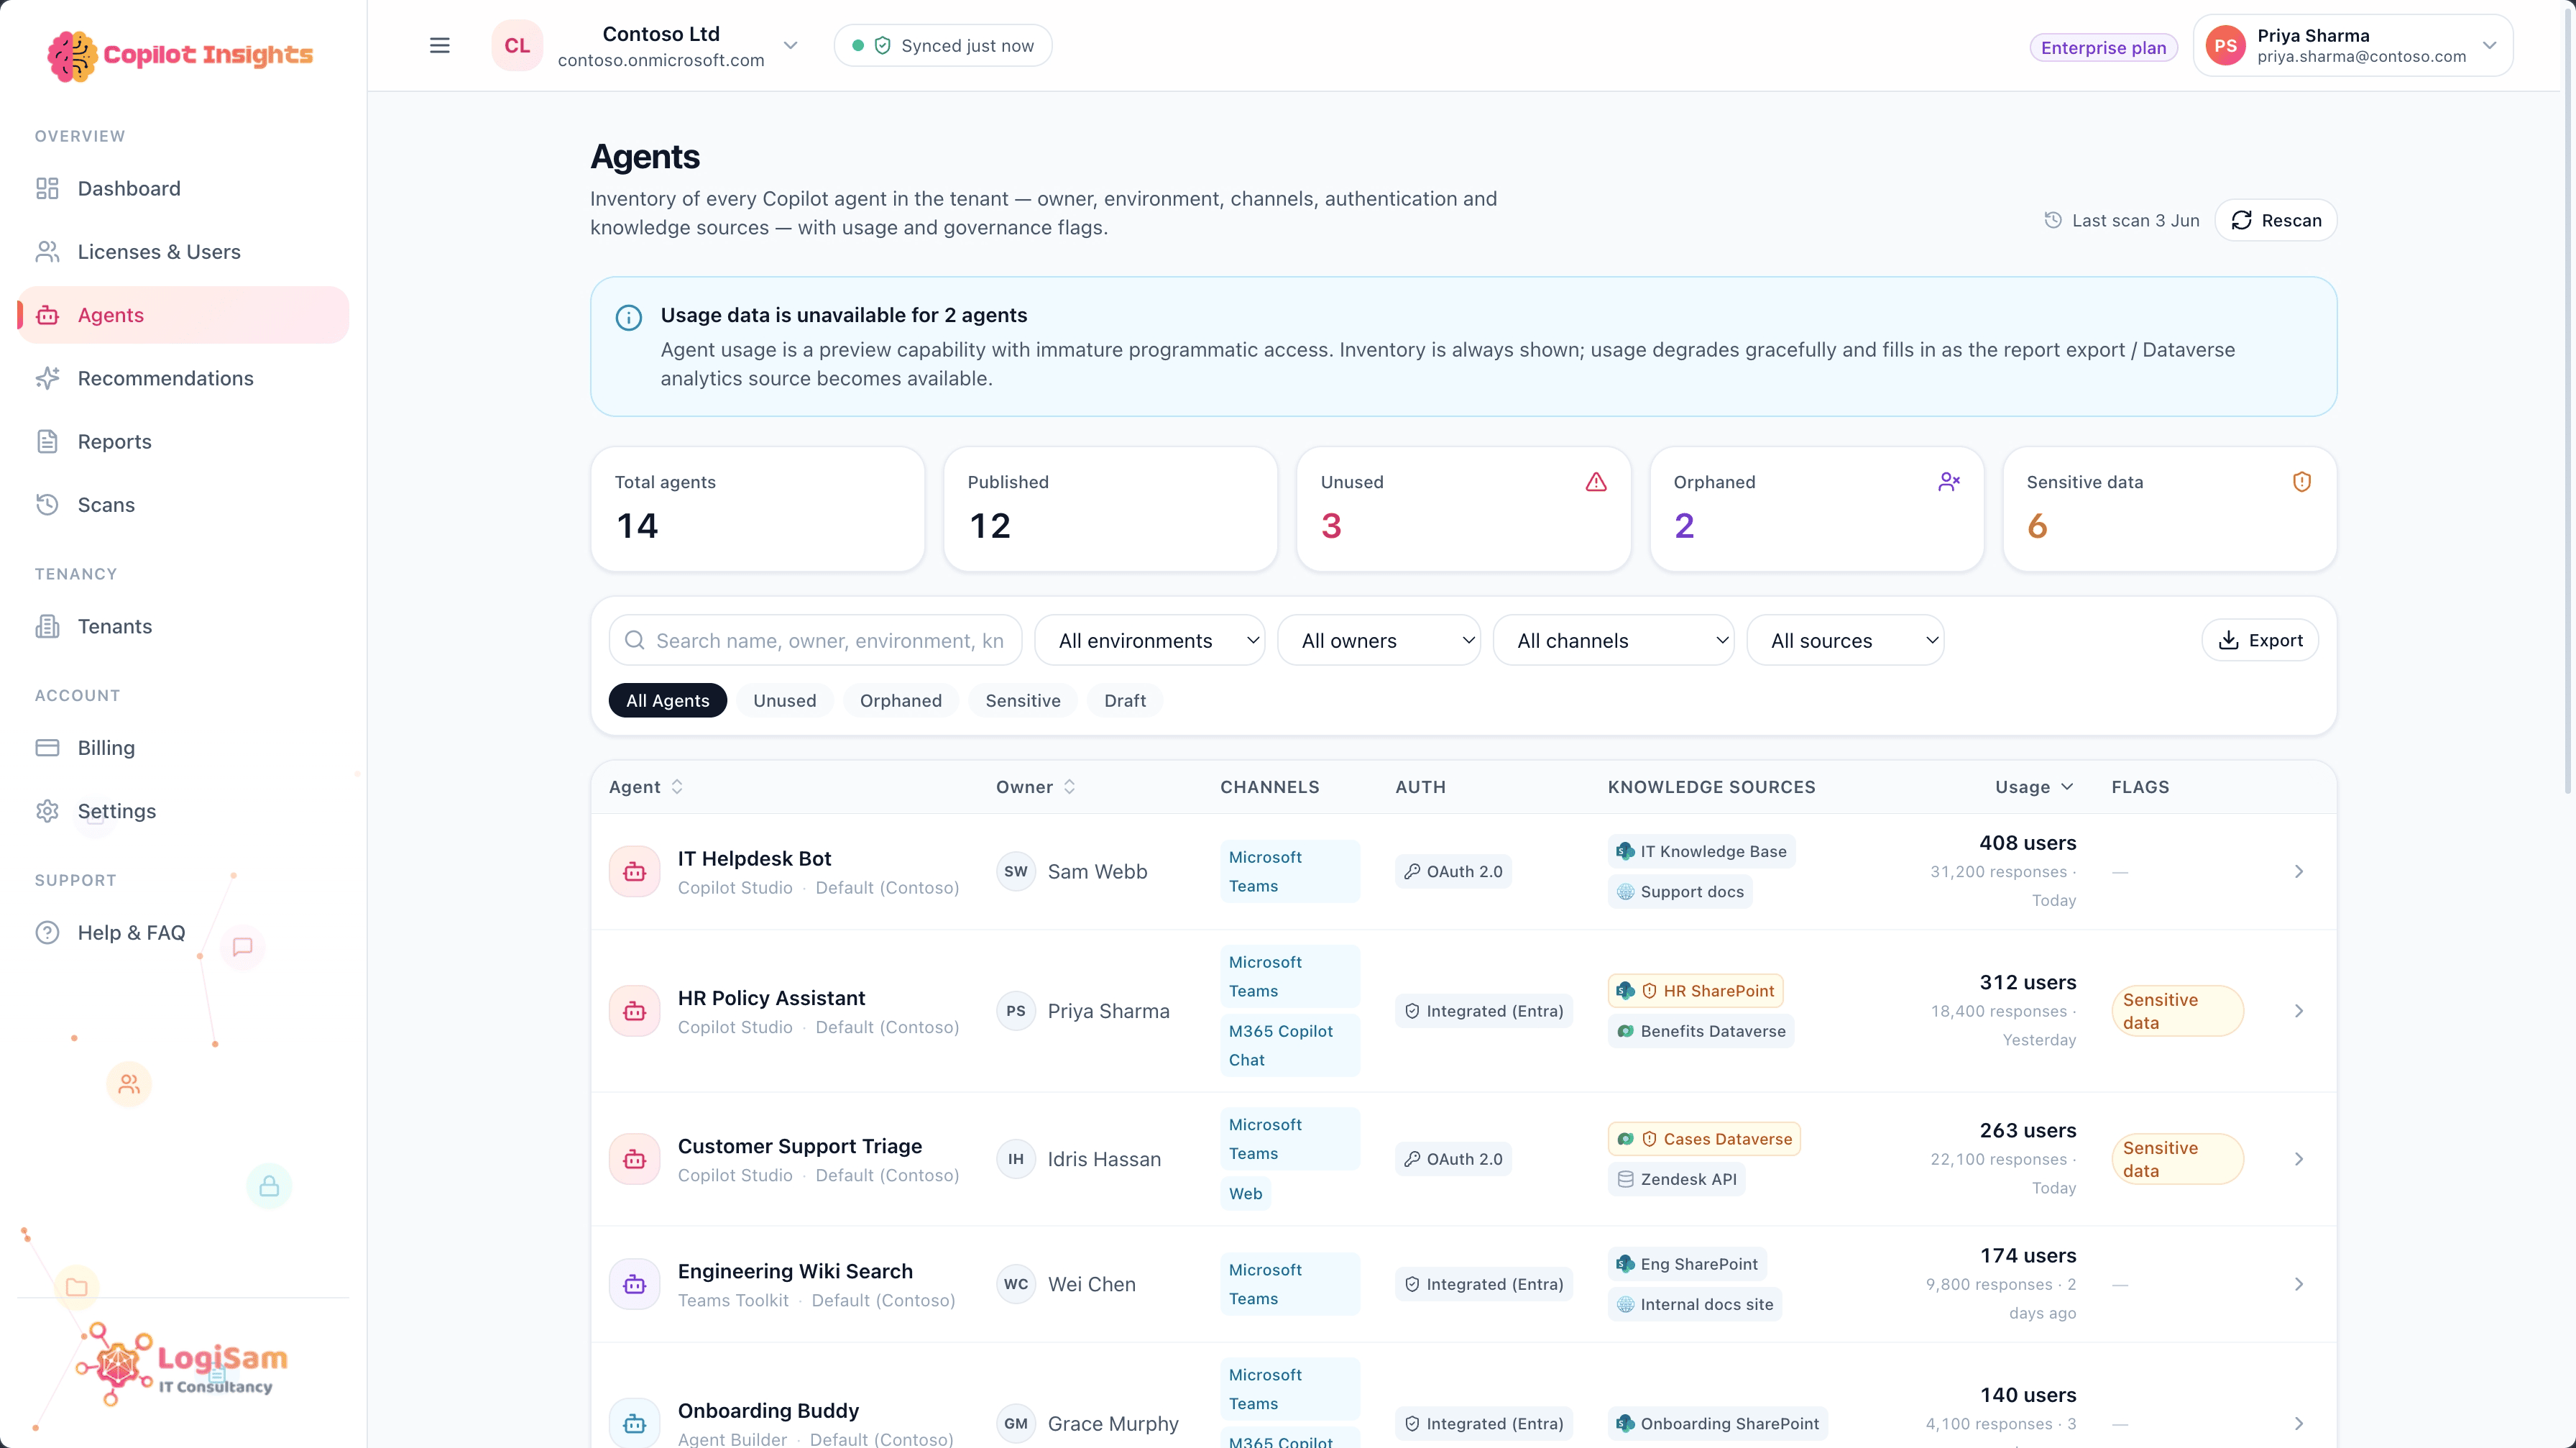Screen dimensions: 2576x1448
Task: Sort table by Agent column
Action: tap(646, 787)
